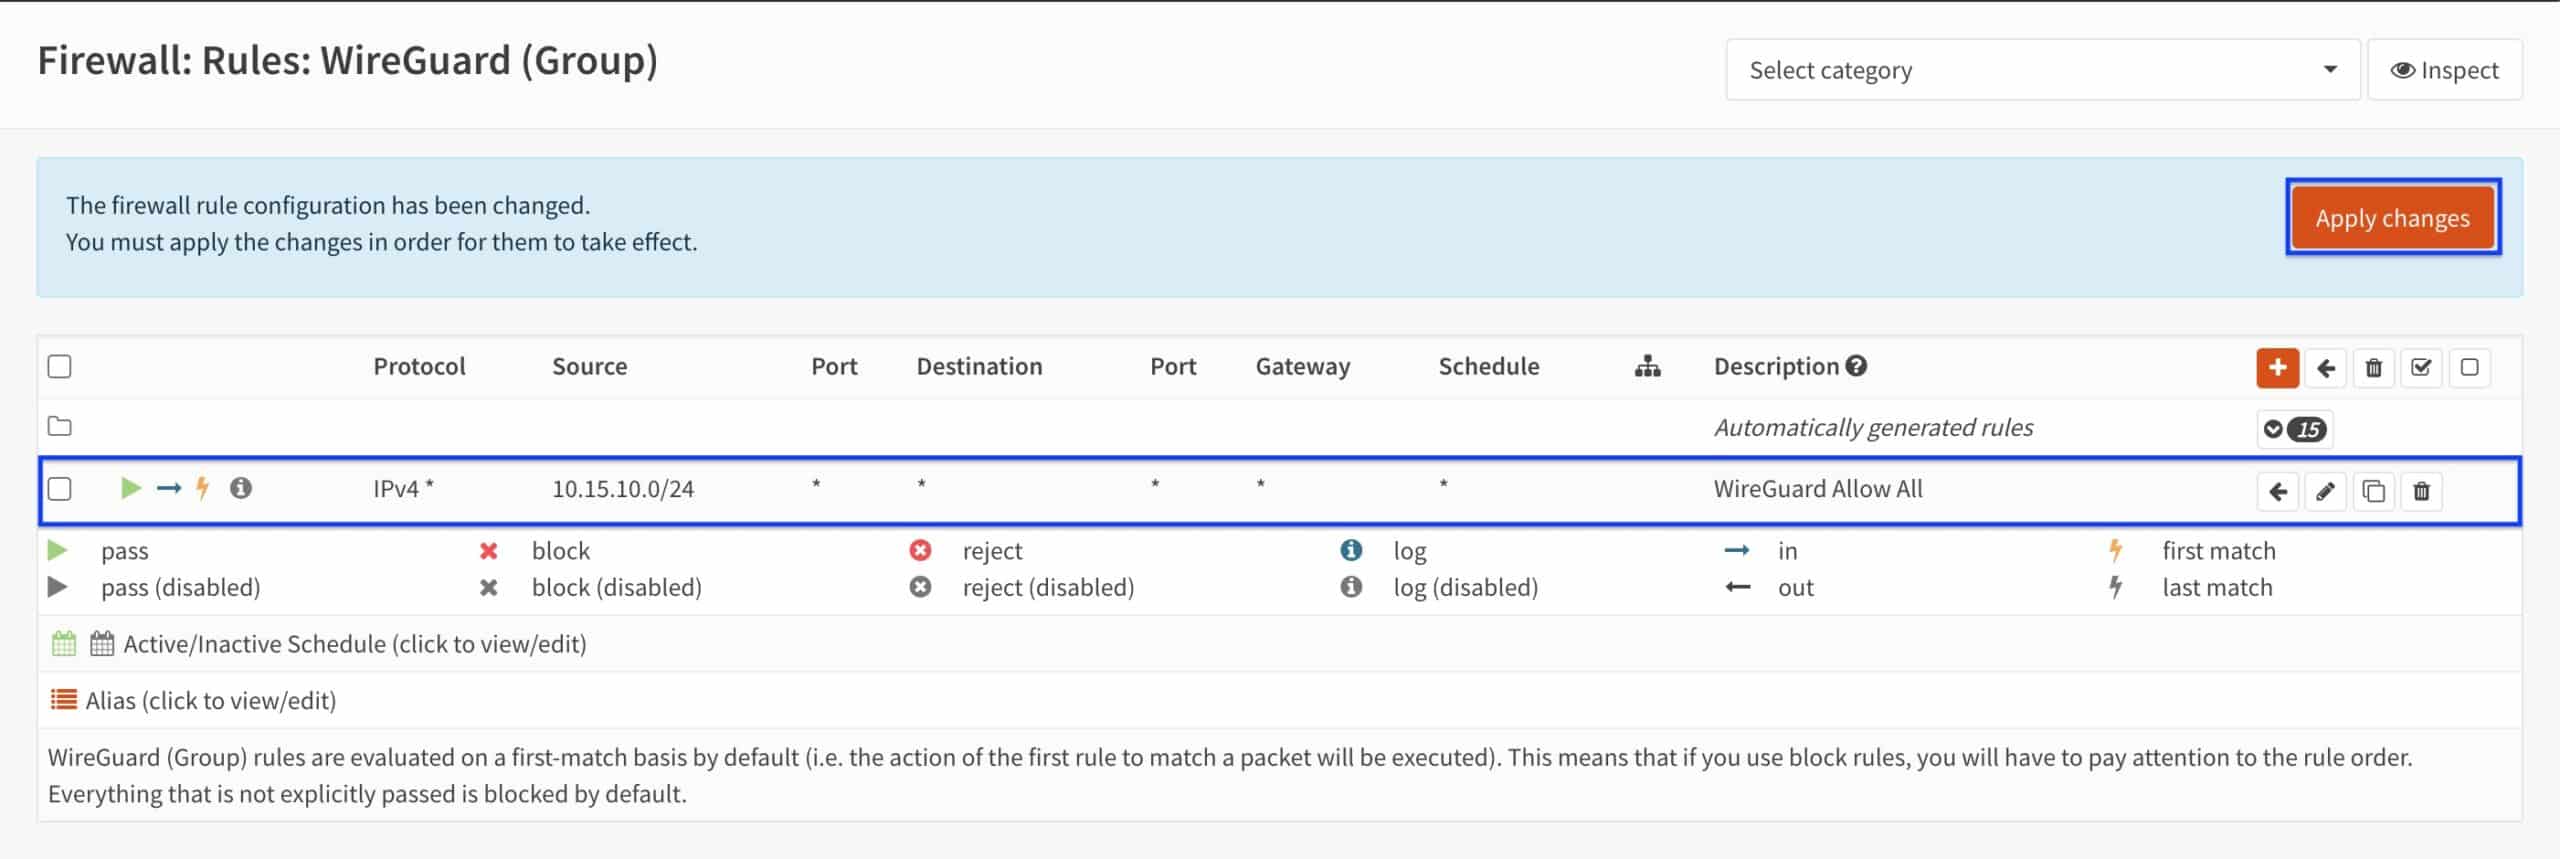Delete WireGuard Allow All rule with trash icon
The width and height of the screenshot is (2560, 859).
[x=2421, y=491]
